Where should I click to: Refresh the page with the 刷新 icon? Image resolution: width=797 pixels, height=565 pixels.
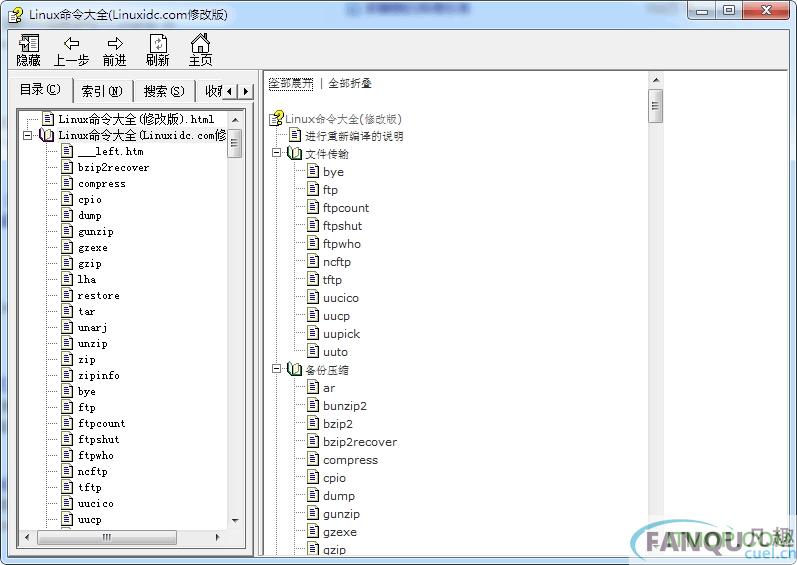pos(158,50)
